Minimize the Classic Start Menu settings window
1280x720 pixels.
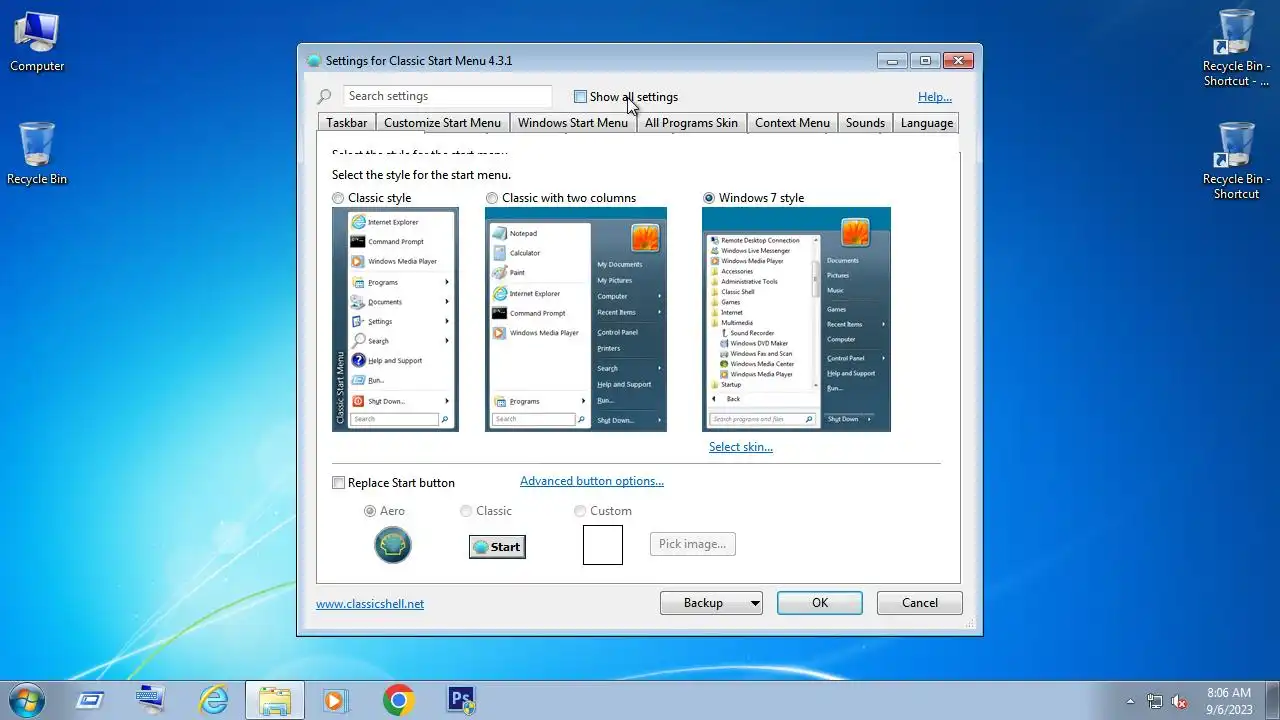893,61
